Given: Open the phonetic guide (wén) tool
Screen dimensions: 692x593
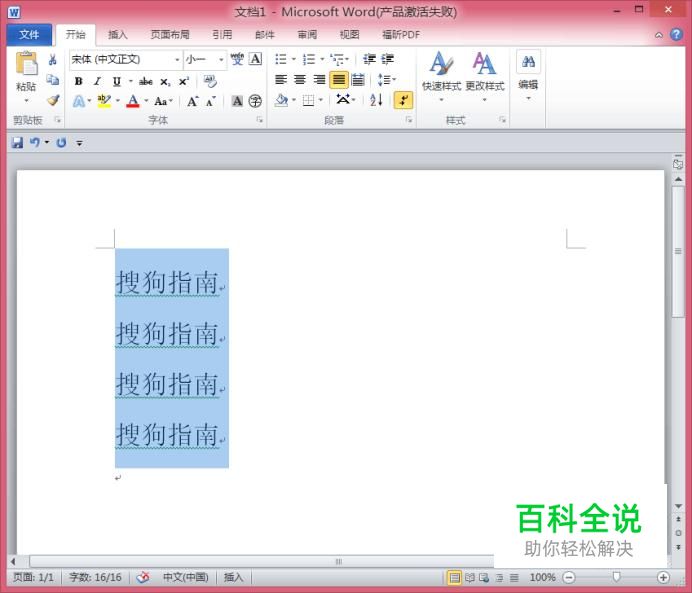Looking at the screenshot, I should (x=237, y=59).
